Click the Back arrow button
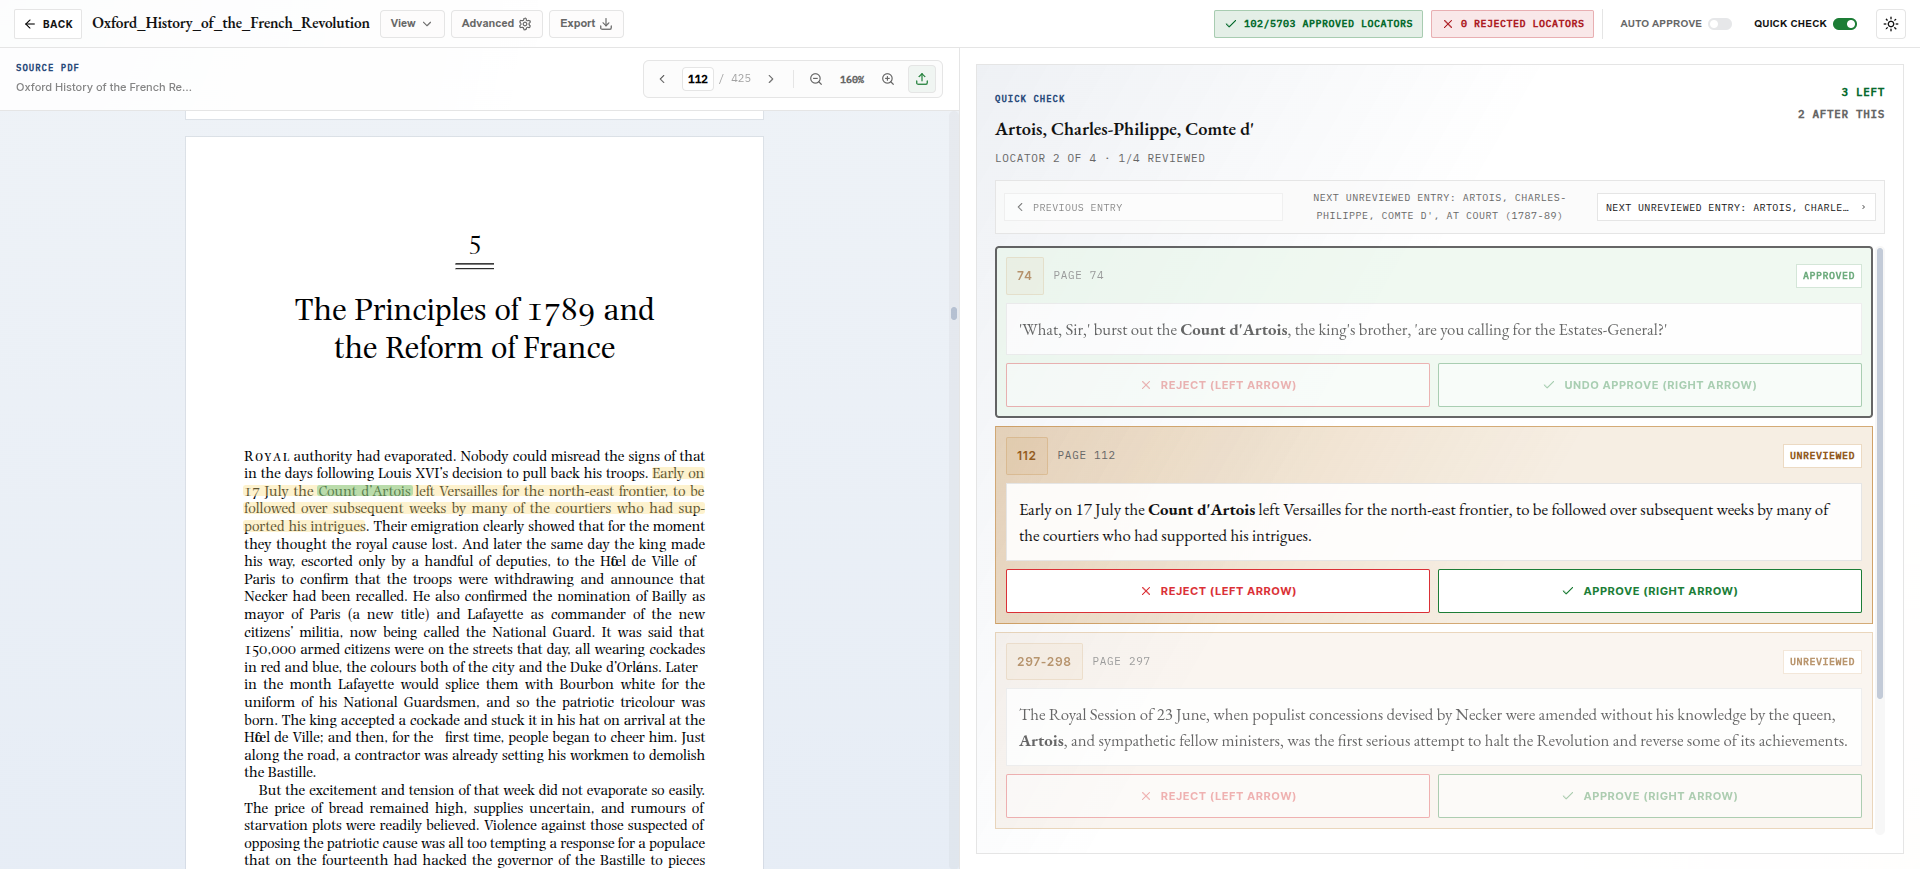 [49, 24]
